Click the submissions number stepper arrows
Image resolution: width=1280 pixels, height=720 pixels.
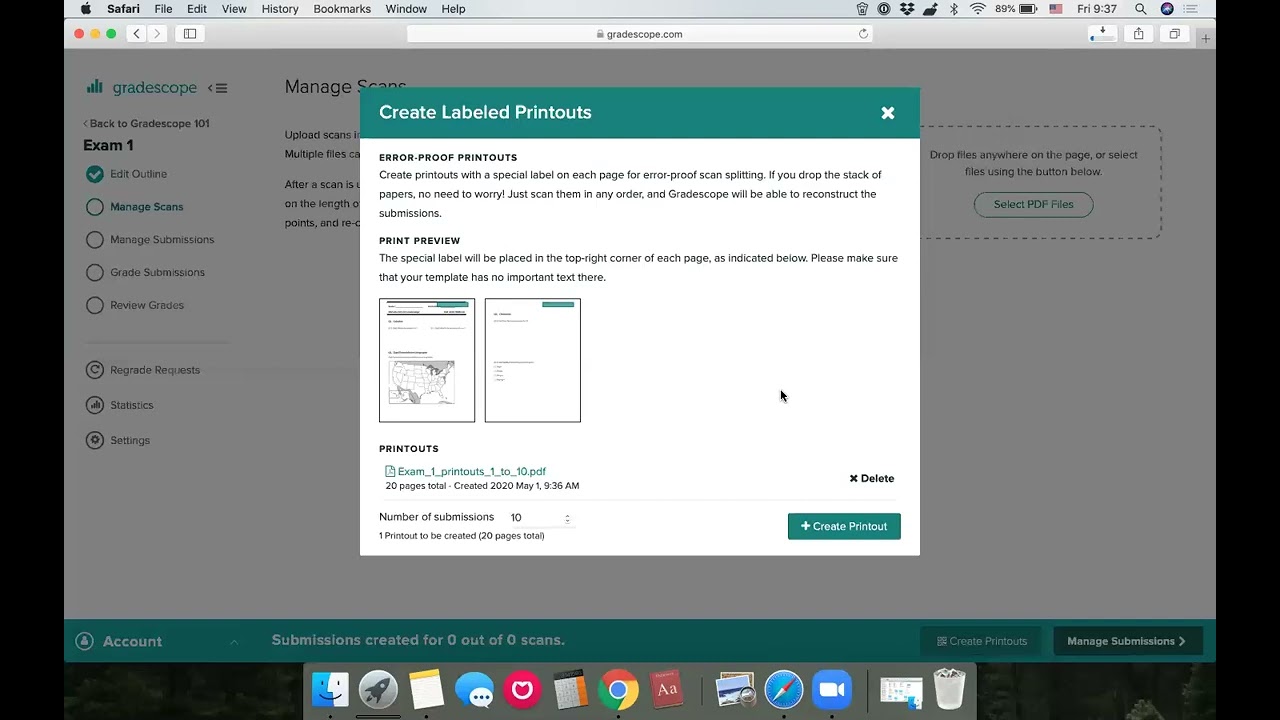pos(567,518)
